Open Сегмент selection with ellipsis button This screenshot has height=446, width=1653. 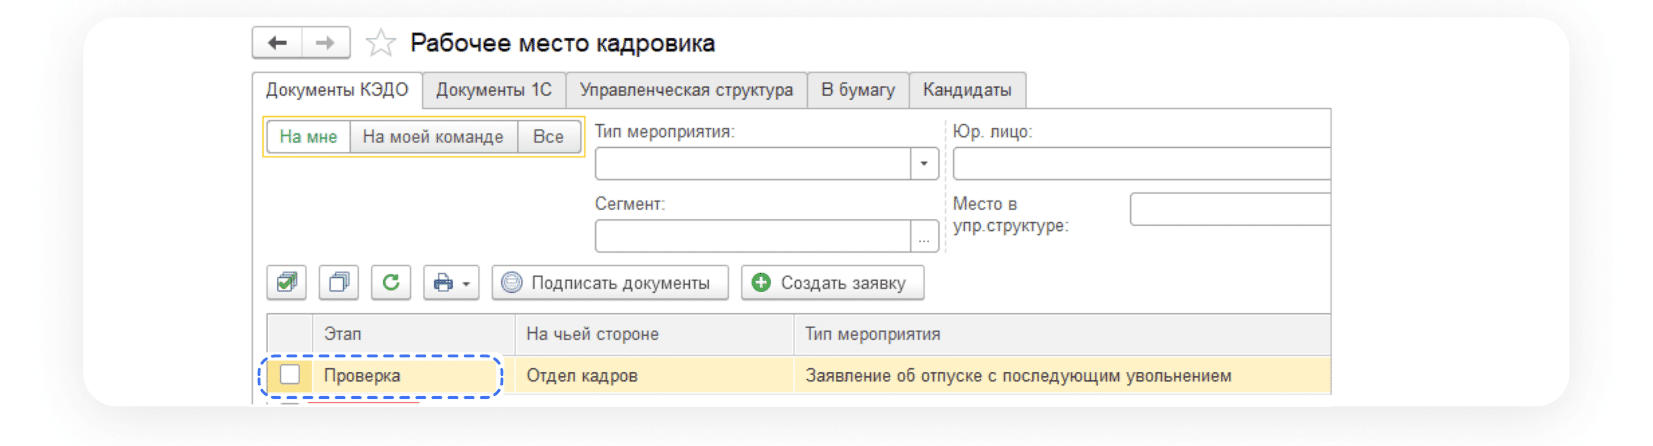pyautogui.click(x=924, y=237)
